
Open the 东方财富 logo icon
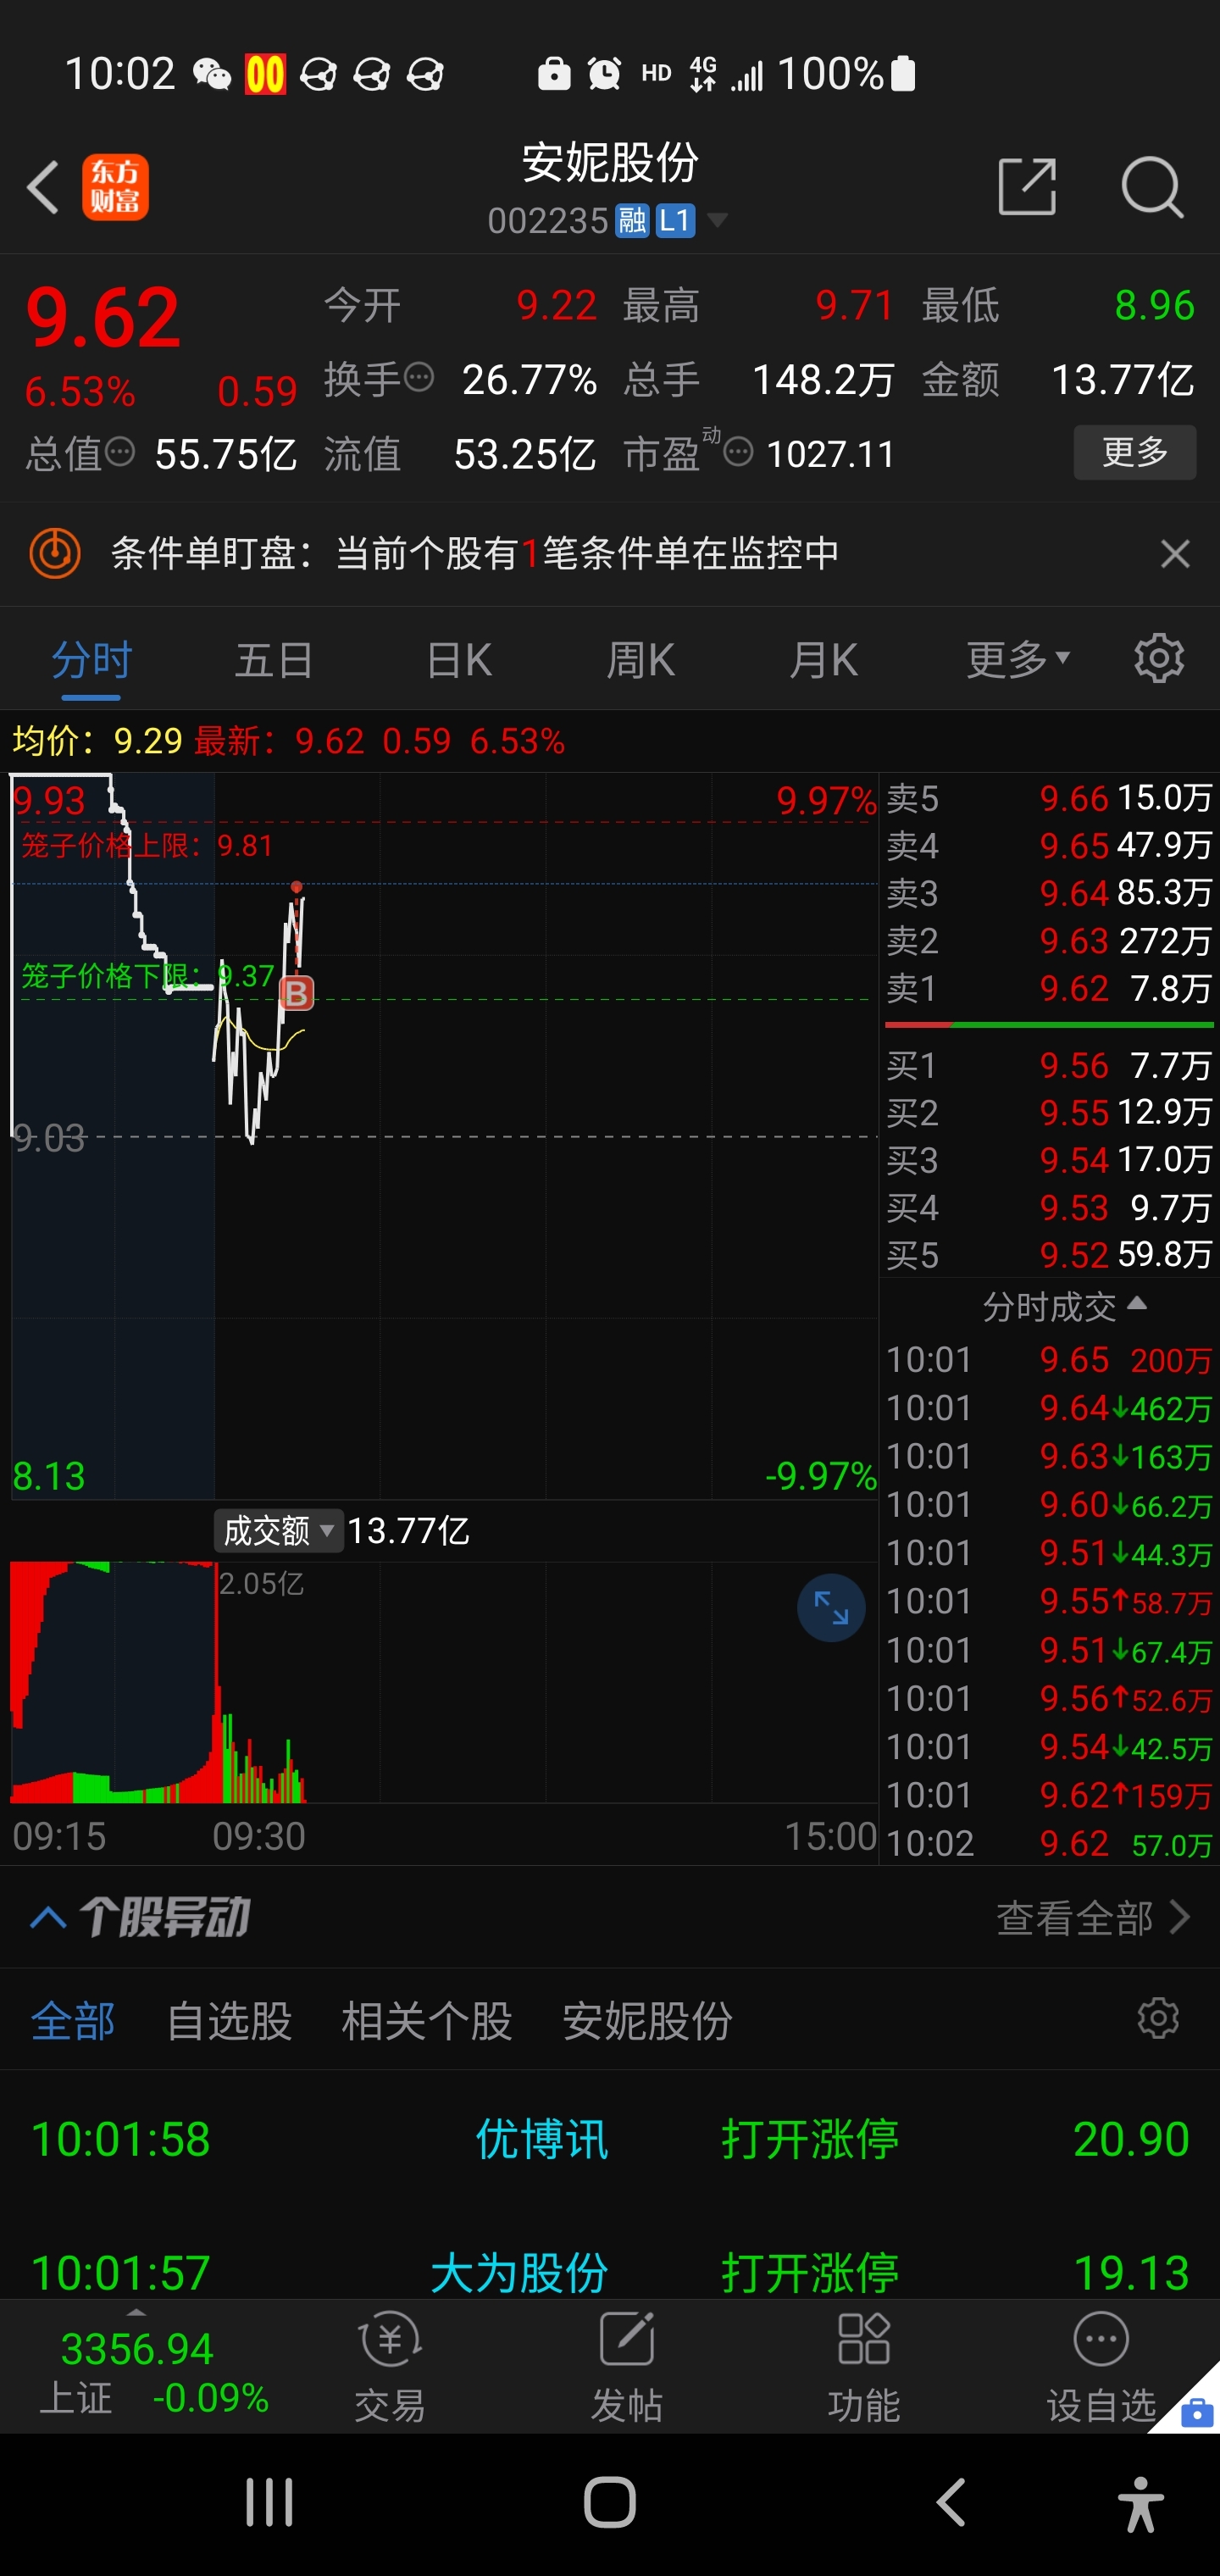coord(115,187)
